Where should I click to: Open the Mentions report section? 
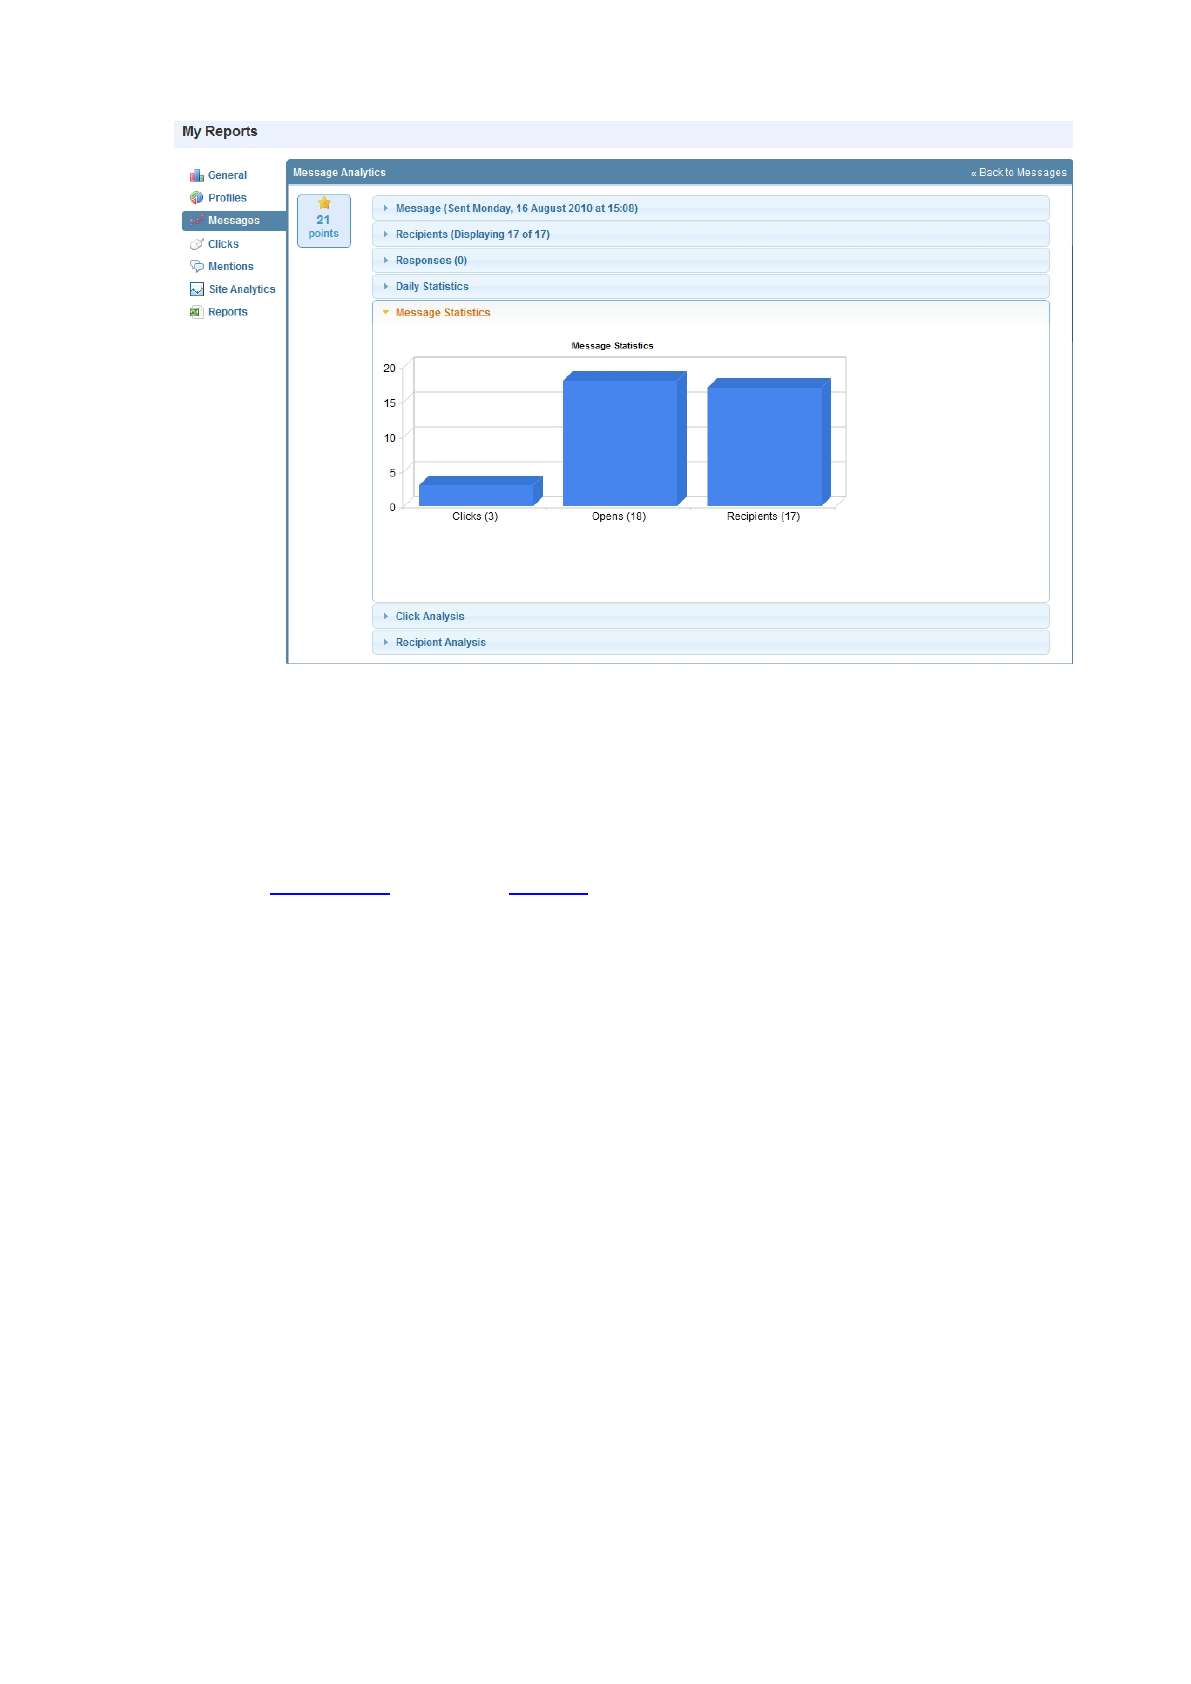[x=231, y=267]
